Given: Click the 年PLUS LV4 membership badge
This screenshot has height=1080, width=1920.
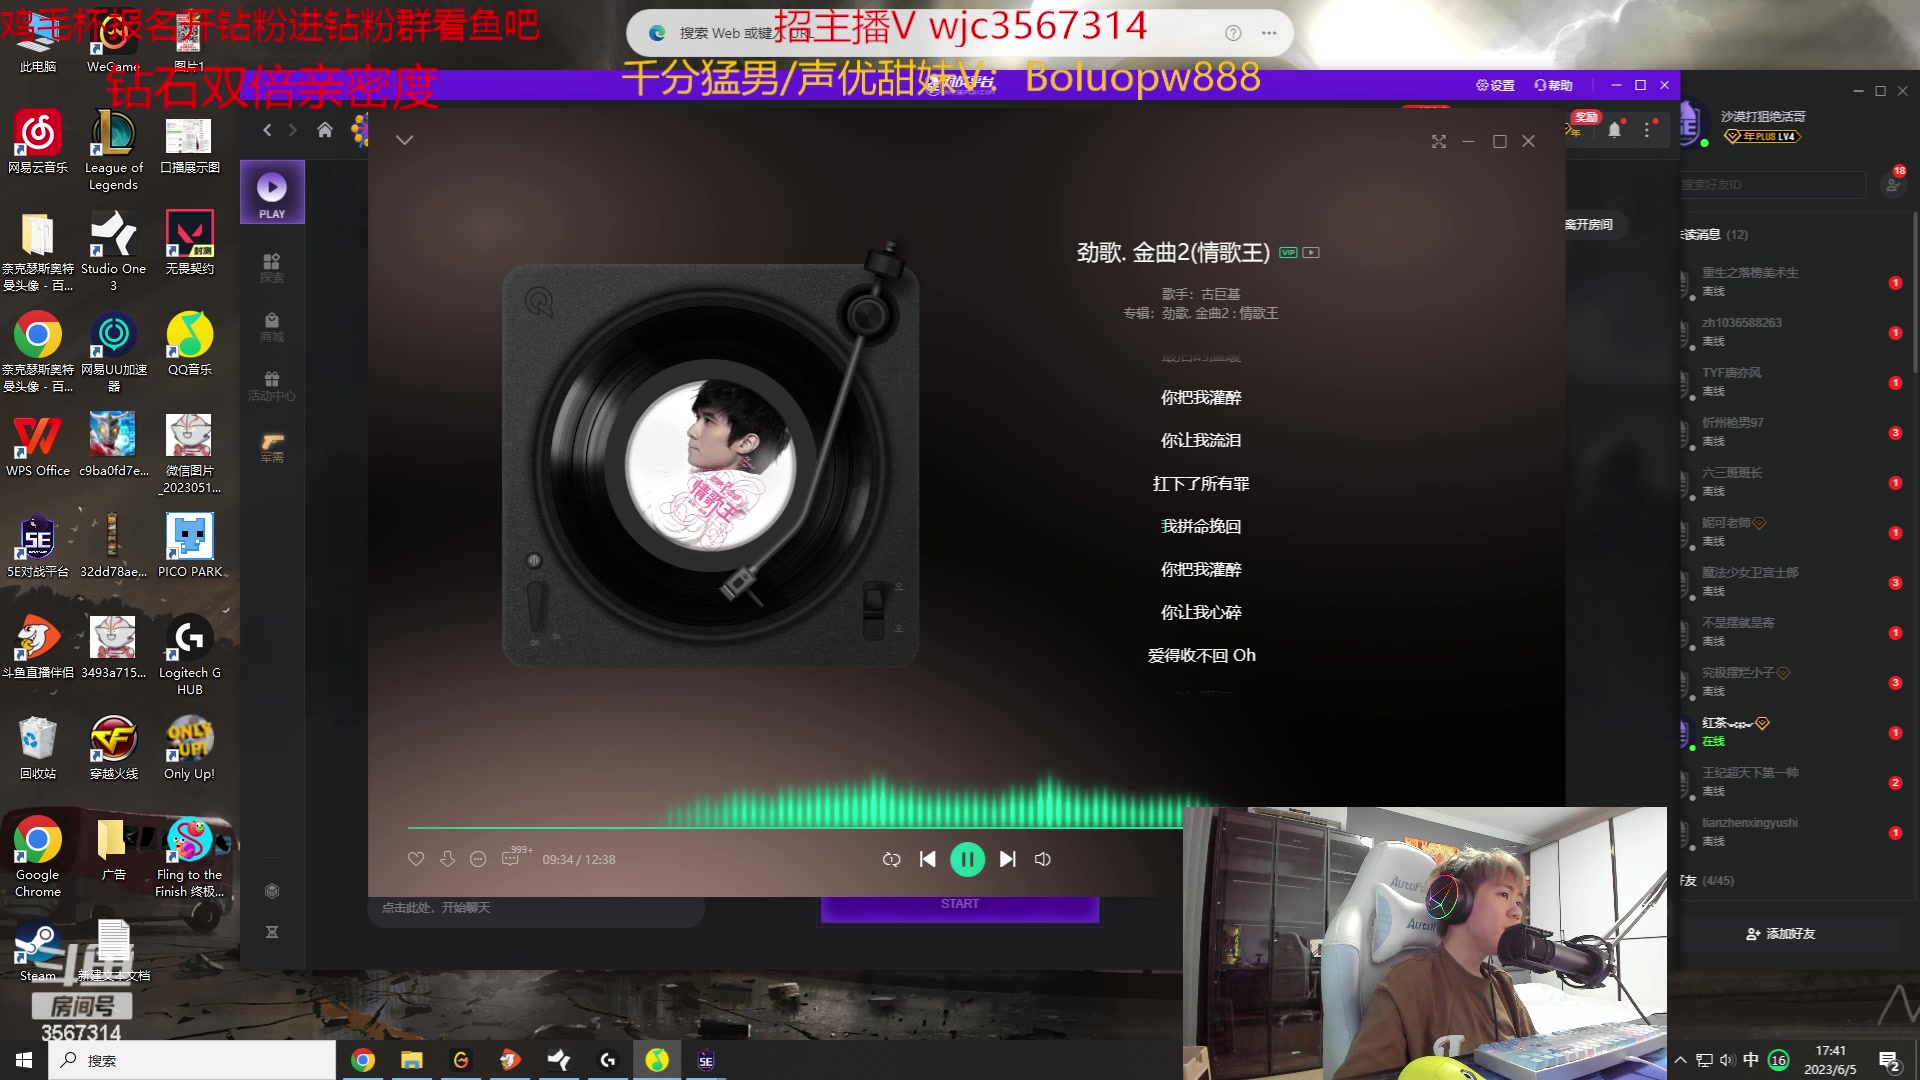Looking at the screenshot, I should (x=1762, y=137).
